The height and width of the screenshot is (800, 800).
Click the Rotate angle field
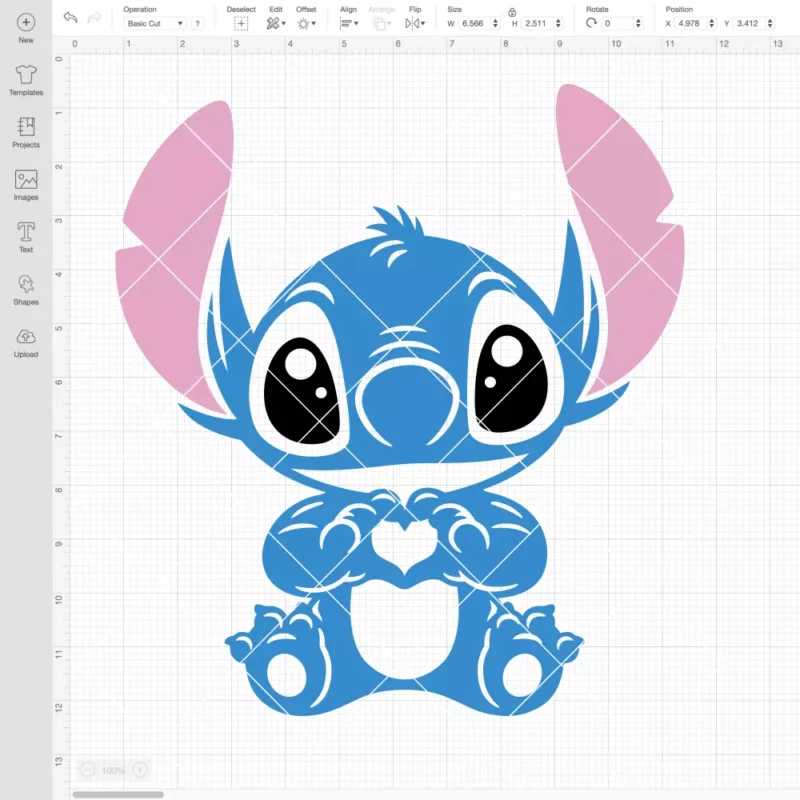click(617, 23)
